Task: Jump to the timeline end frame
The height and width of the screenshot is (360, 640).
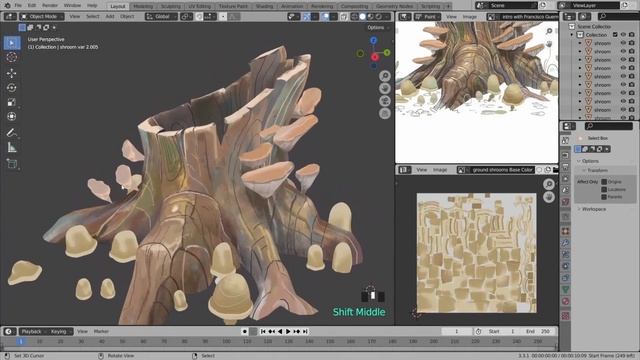Action: (x=305, y=331)
